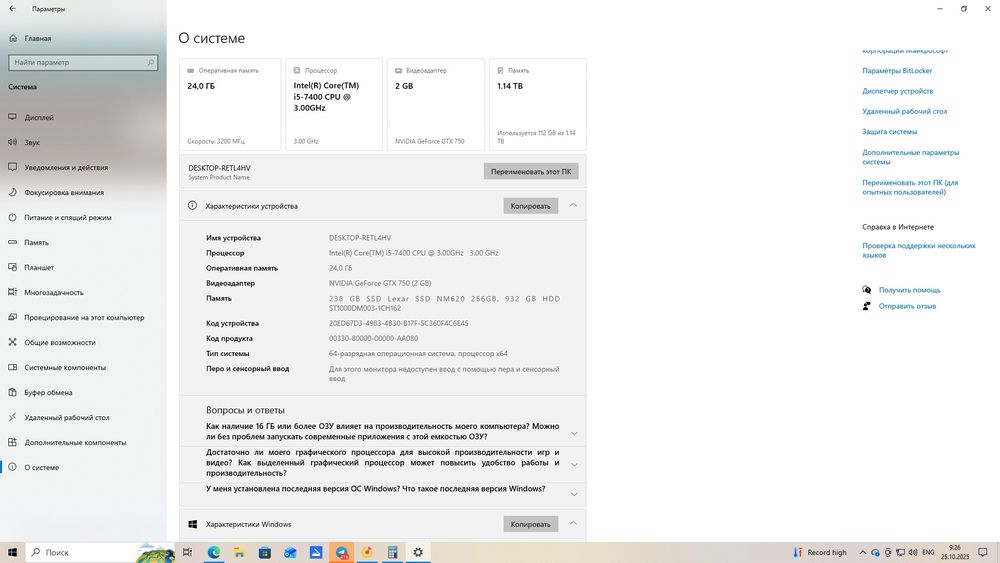Copy Windows specs with Копировать button
1000x563 pixels.
[x=531, y=524]
